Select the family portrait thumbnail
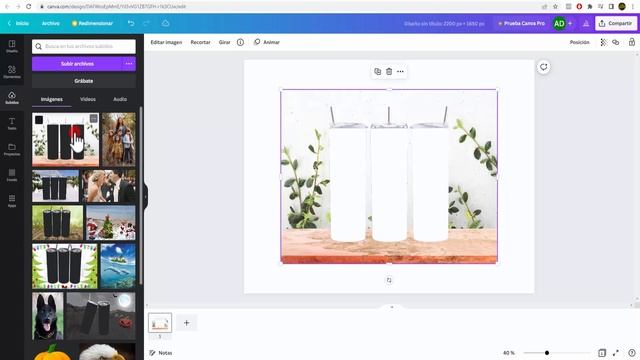640x360 pixels. (x=119, y=140)
